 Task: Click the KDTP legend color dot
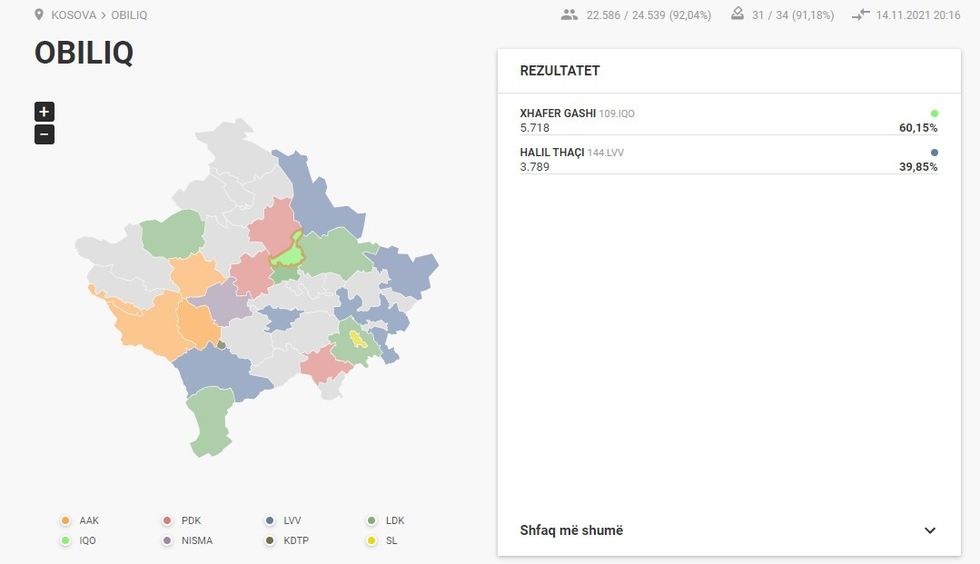pyautogui.click(x=270, y=541)
